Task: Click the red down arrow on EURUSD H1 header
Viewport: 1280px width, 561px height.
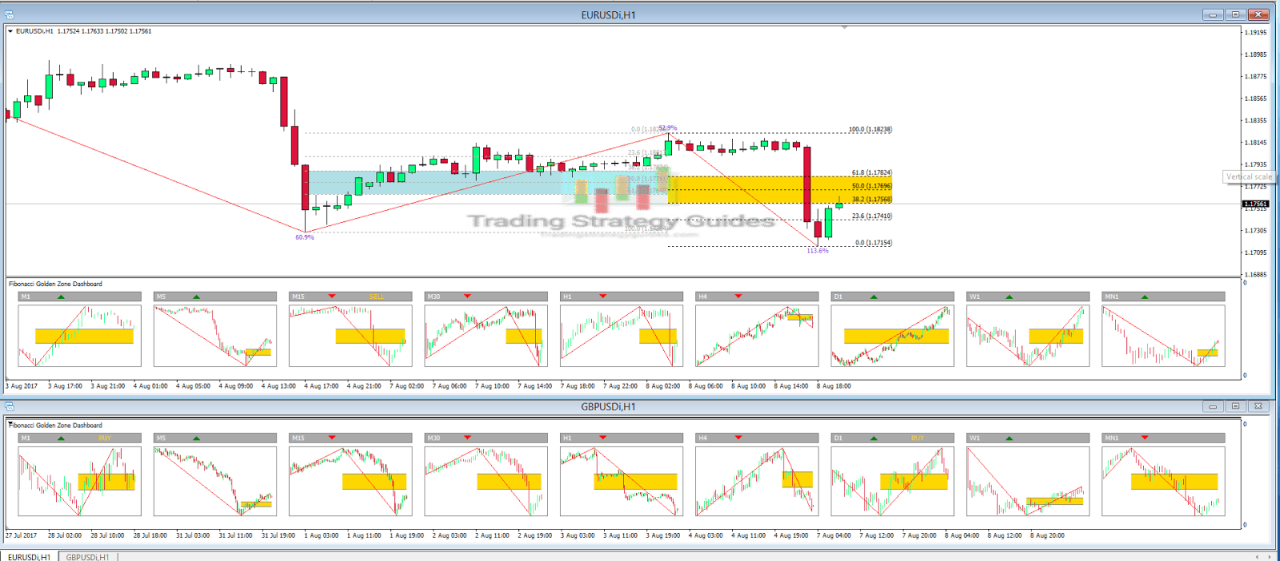Action: 603,297
